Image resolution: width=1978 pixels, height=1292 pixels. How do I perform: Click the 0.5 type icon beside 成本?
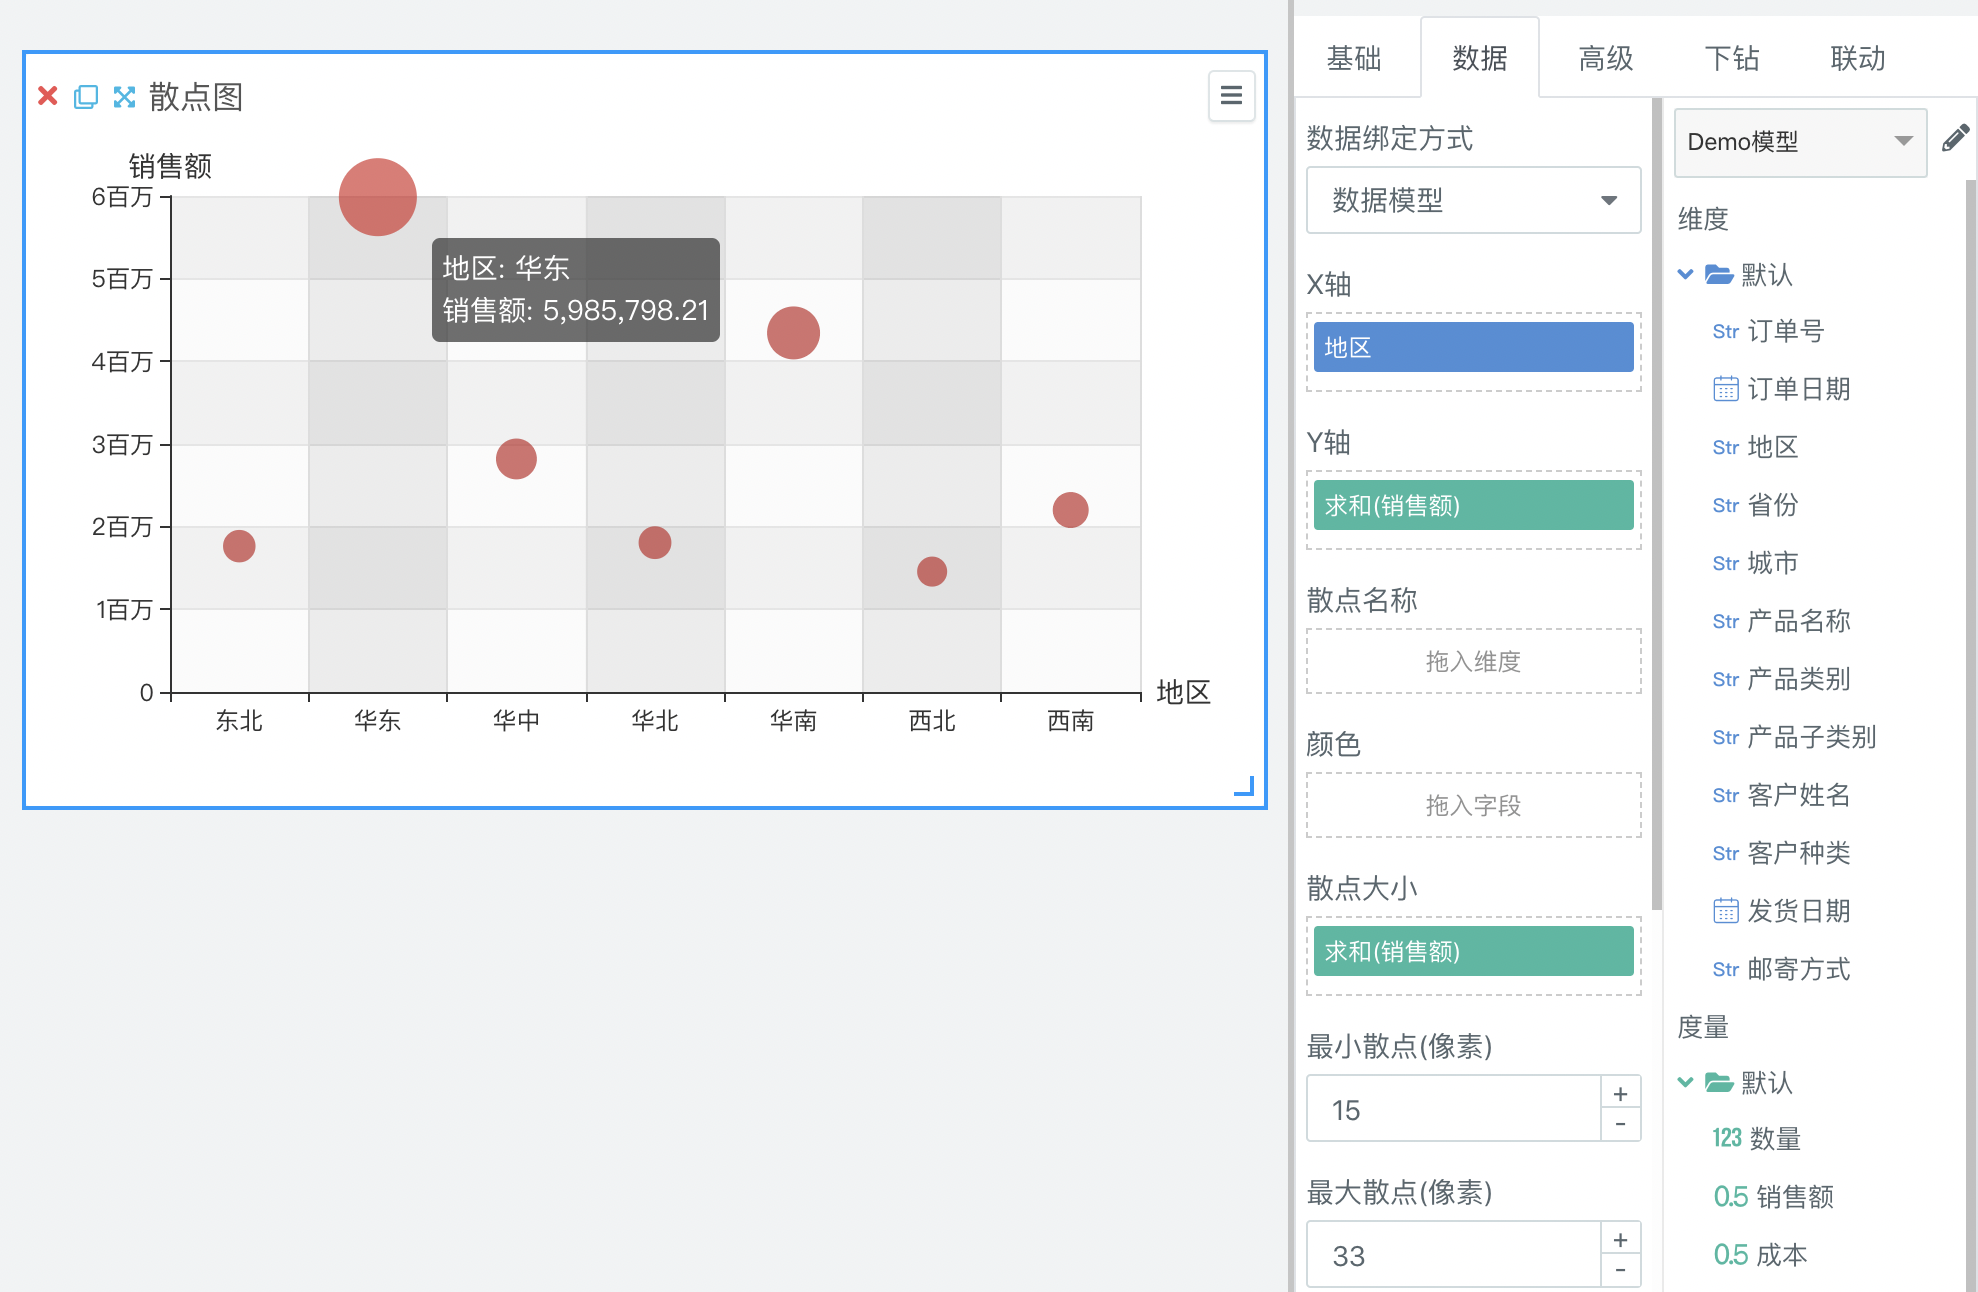(1731, 1254)
